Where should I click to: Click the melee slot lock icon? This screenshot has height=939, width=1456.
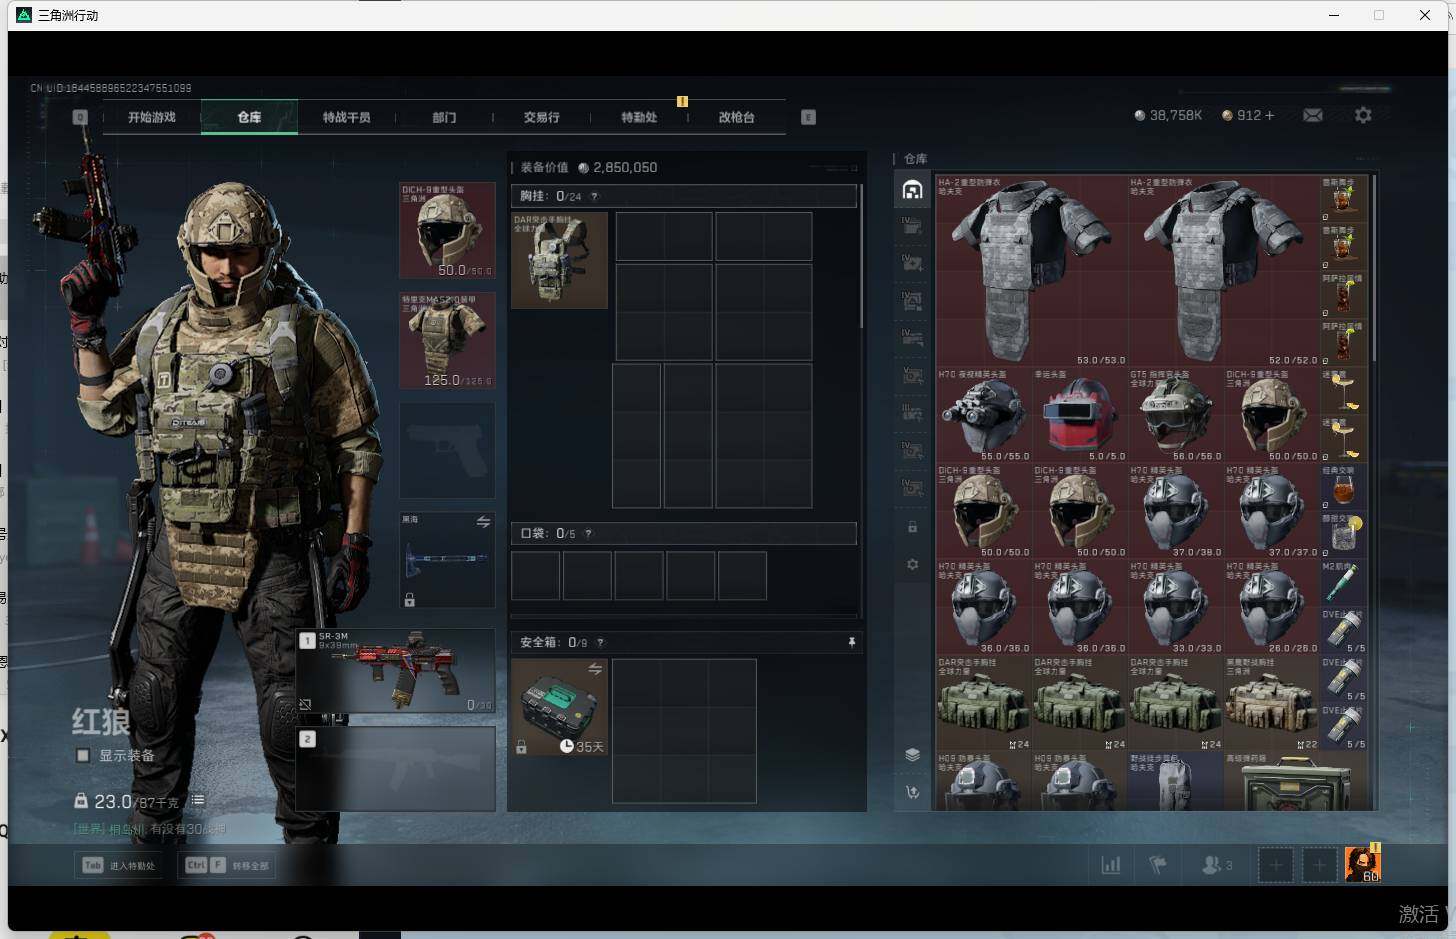click(x=409, y=600)
